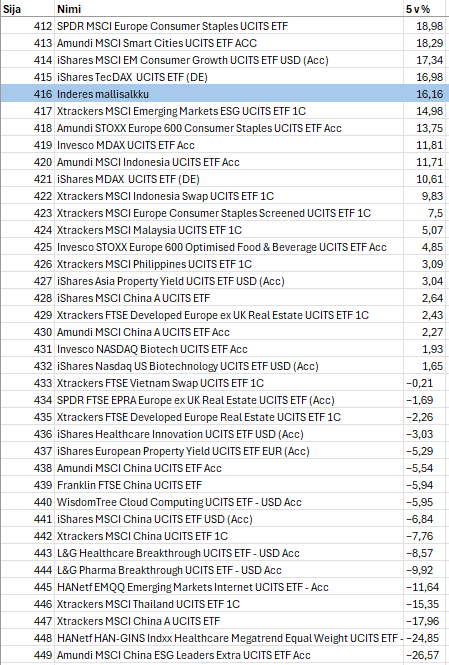Select the value cell 18,98
Screen dimensions: 449x665
pyautogui.click(x=424, y=26)
